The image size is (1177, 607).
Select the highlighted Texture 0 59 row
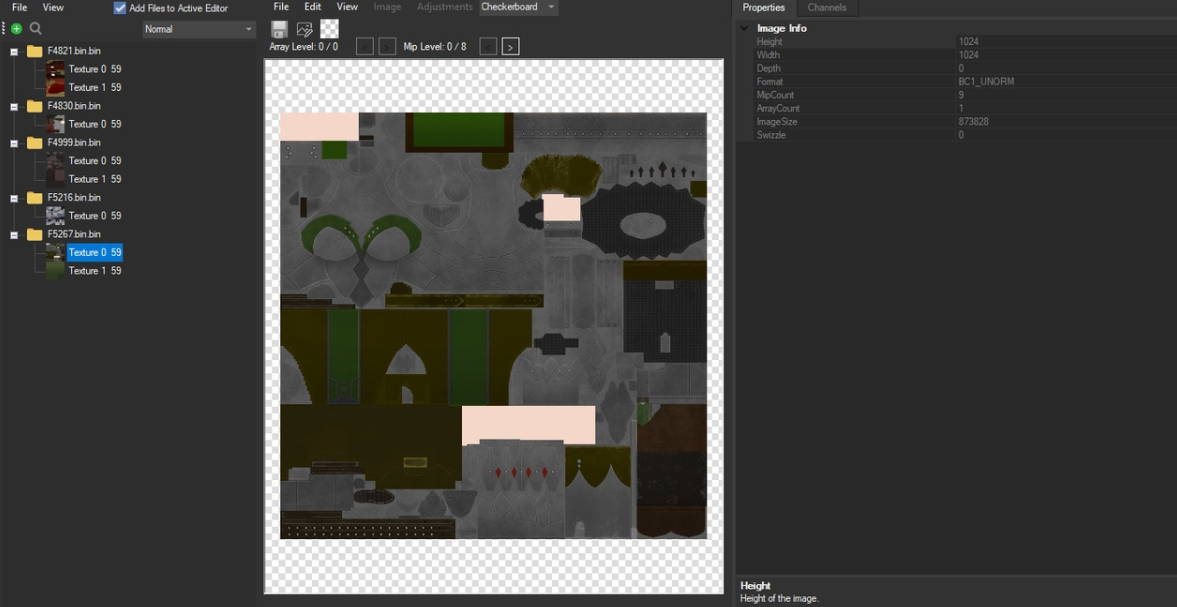[x=95, y=252]
